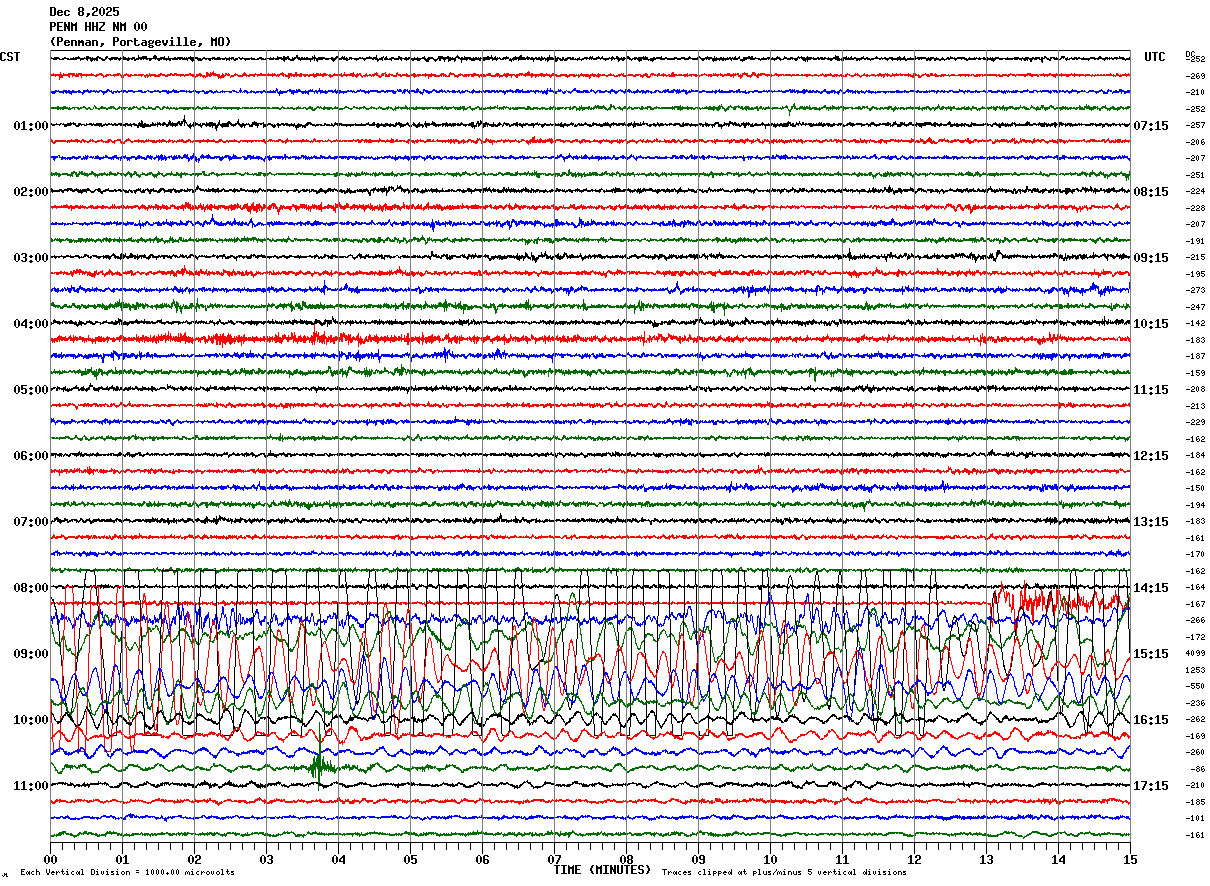Select the 06:00 CST time label

pos(31,456)
